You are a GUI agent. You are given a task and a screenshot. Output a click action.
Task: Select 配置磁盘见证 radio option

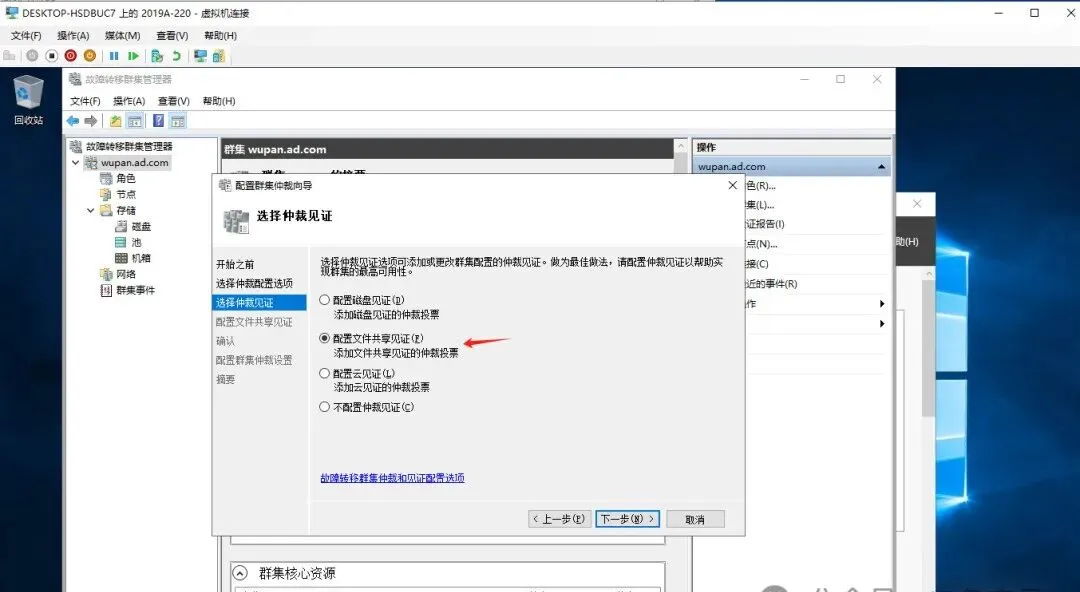coord(323,298)
